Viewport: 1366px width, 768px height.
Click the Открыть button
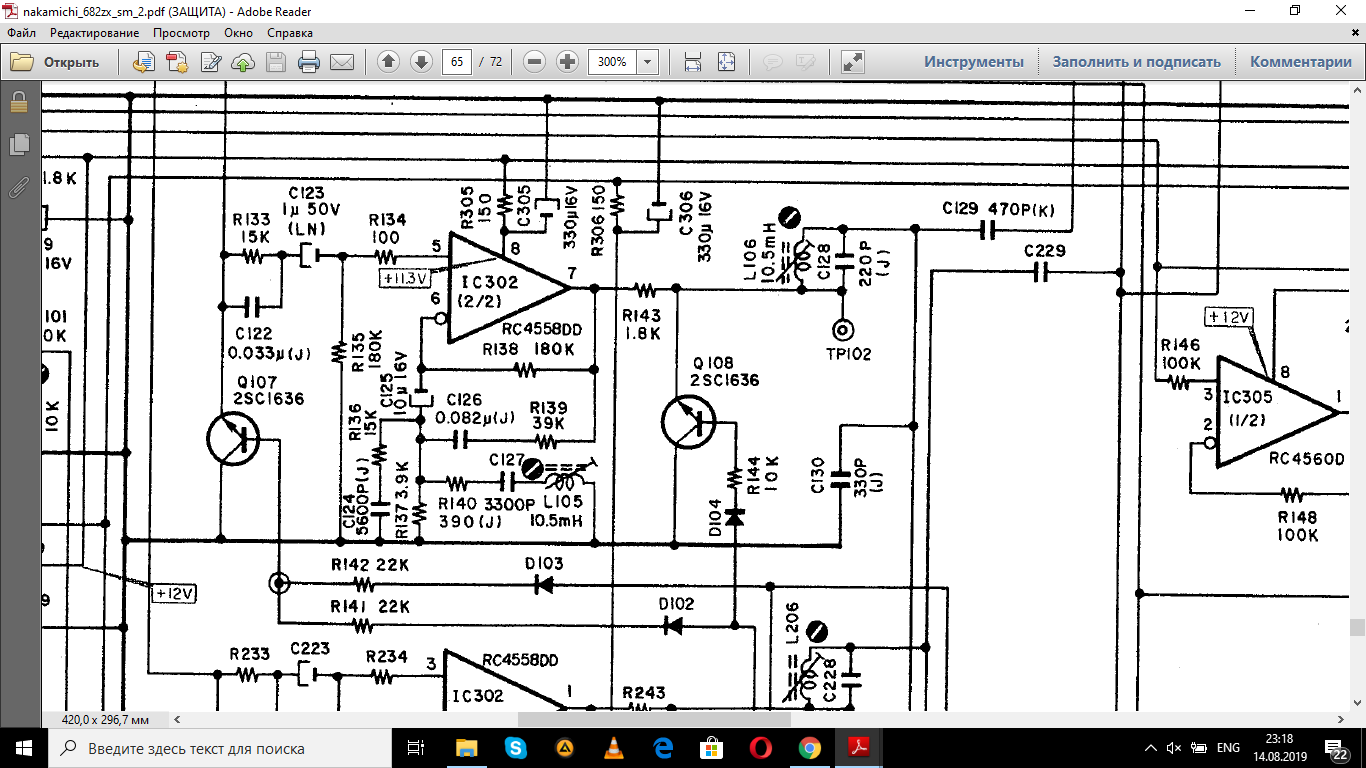[56, 62]
